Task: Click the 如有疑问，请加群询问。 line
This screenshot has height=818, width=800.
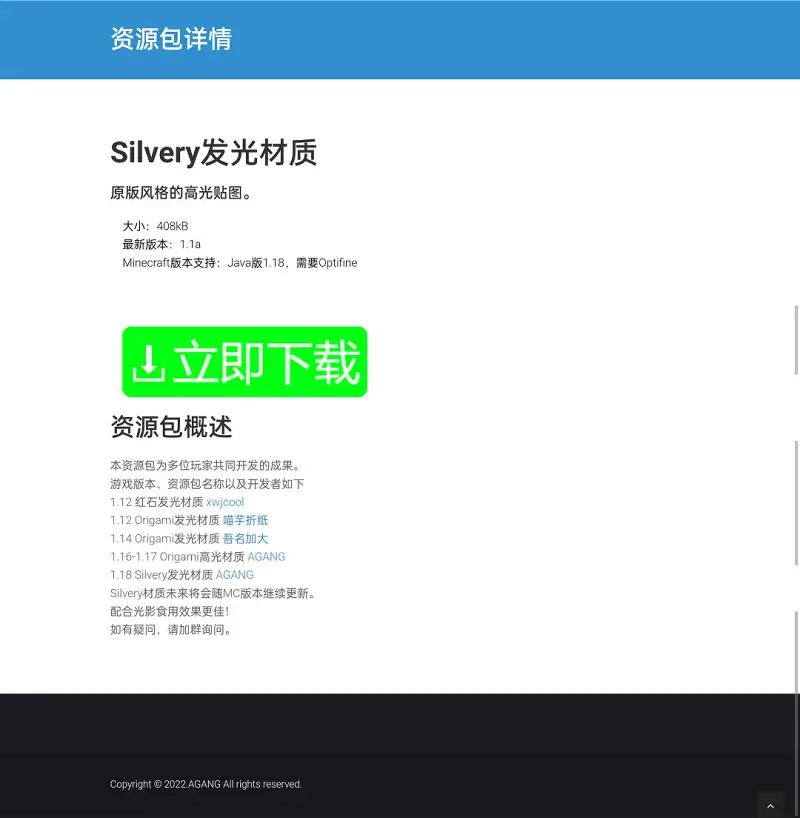Action: tap(171, 630)
